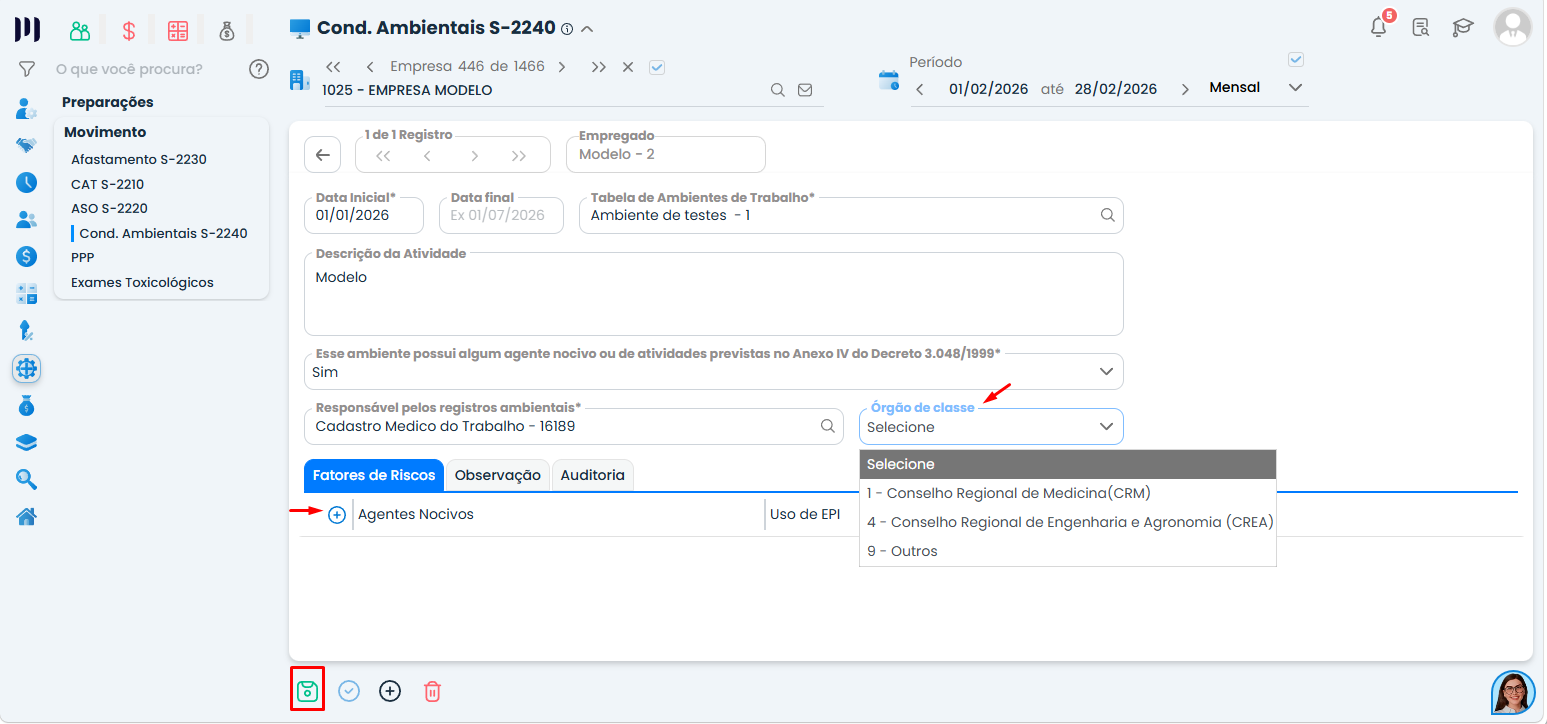Image resolution: width=1547 pixels, height=724 pixels.
Task: Open the handshake module in sidebar
Action: 27,145
